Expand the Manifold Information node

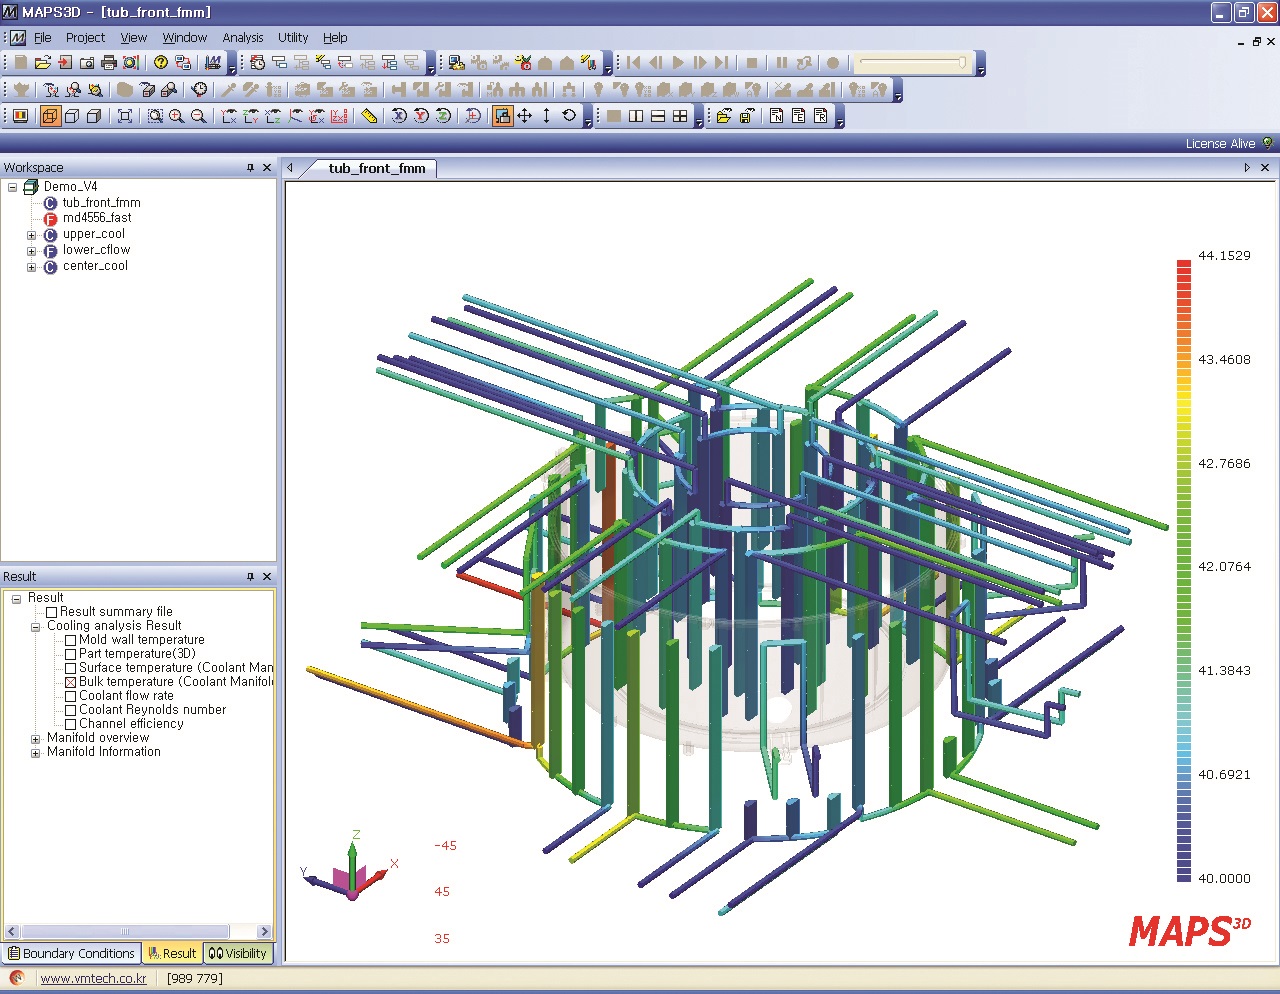(35, 752)
